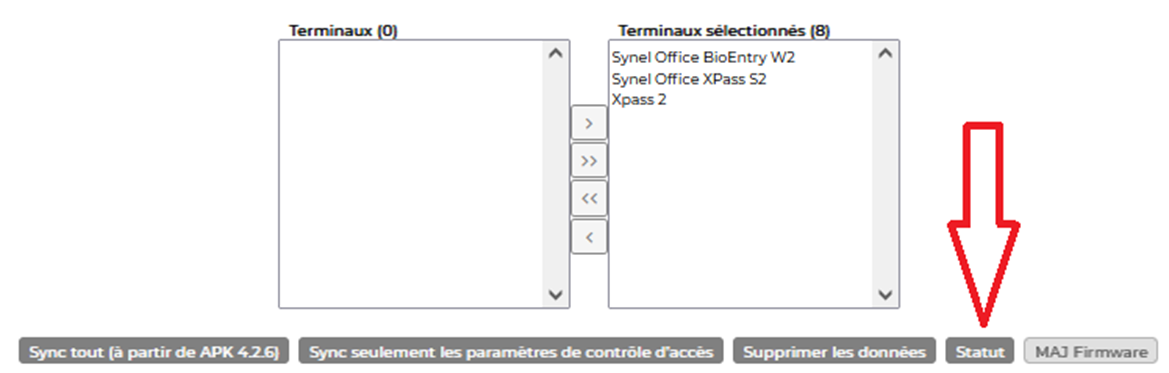Click Sync seulement les paramètres de contrôle d'accès

coord(511,352)
